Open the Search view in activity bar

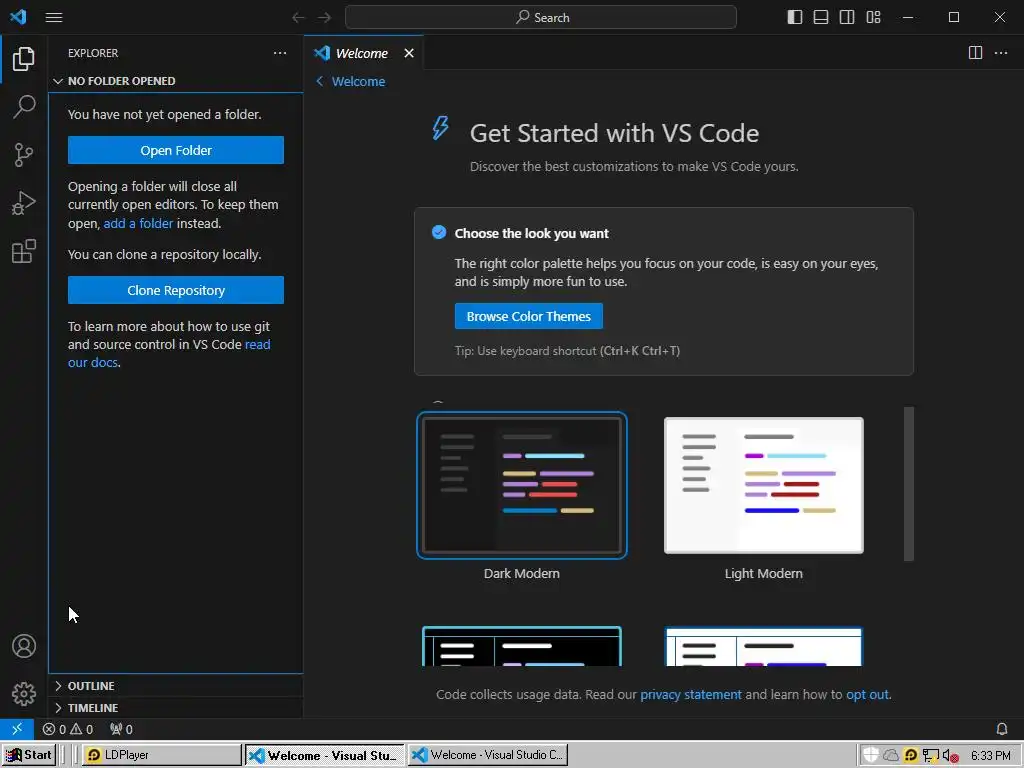coord(24,106)
